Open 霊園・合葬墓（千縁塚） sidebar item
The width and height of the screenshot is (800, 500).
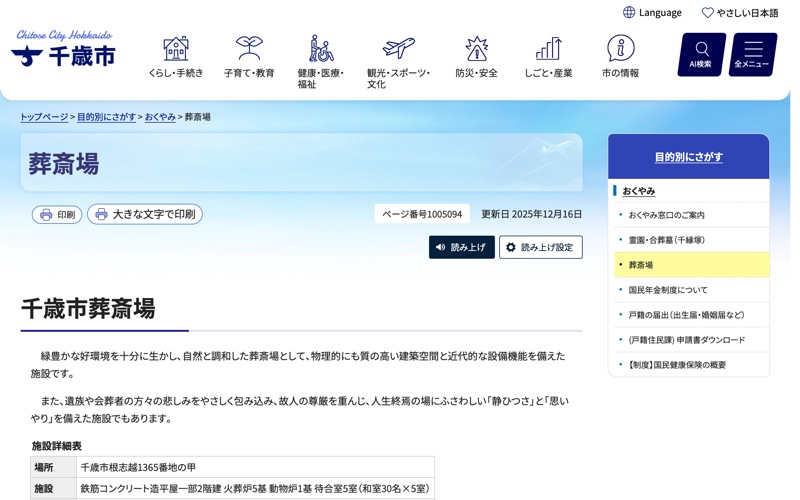tap(691, 240)
